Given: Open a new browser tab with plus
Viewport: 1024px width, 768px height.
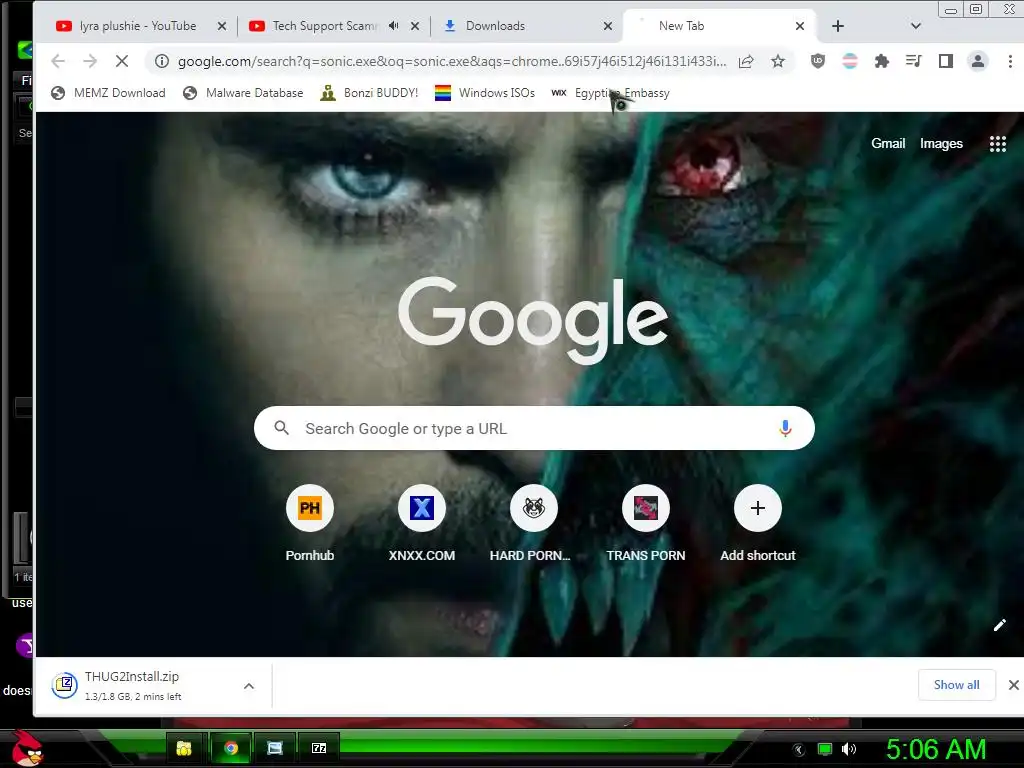Looking at the screenshot, I should click(838, 26).
